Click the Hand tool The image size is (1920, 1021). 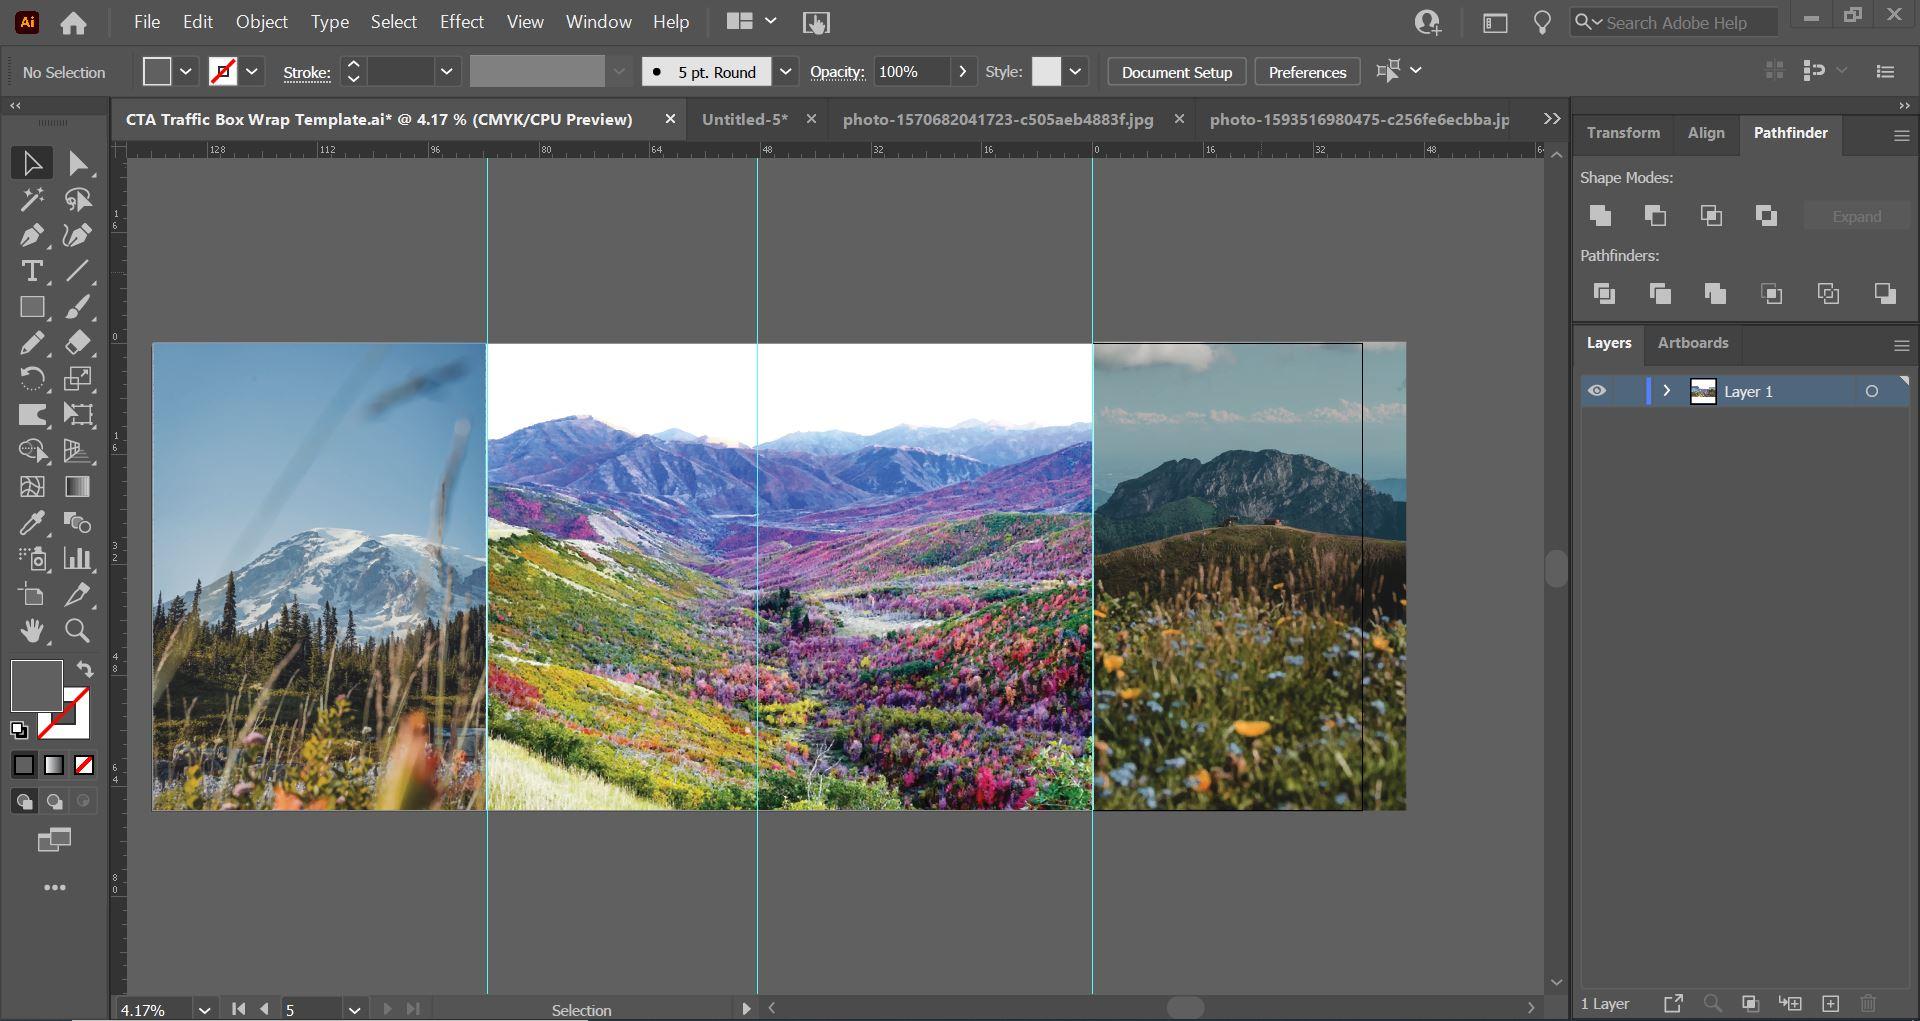click(x=31, y=631)
